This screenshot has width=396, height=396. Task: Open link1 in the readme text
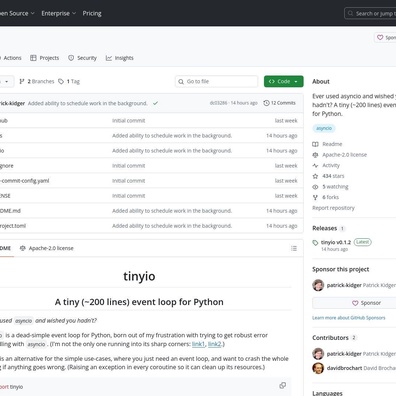click(198, 344)
